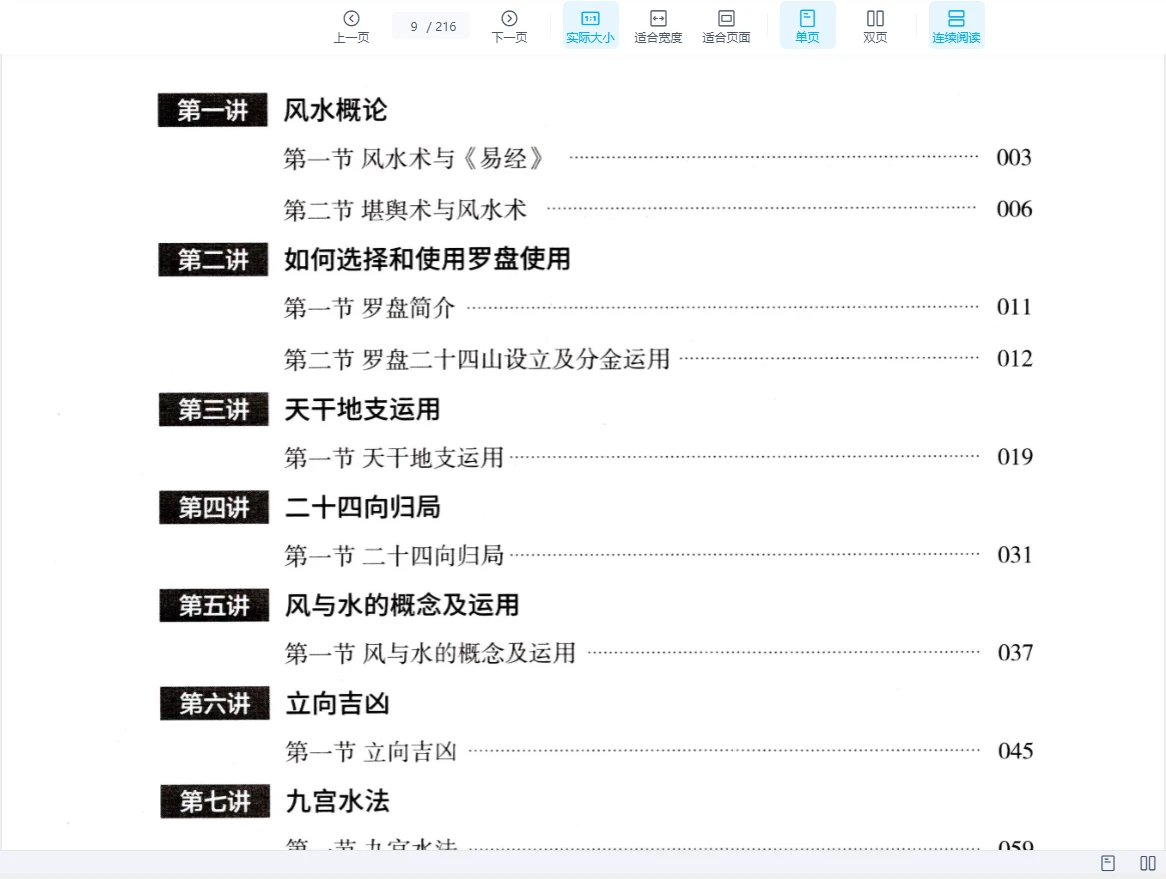The image size is (1166, 879).
Task: Click page number 037 for 风与水
Action: tap(1014, 653)
